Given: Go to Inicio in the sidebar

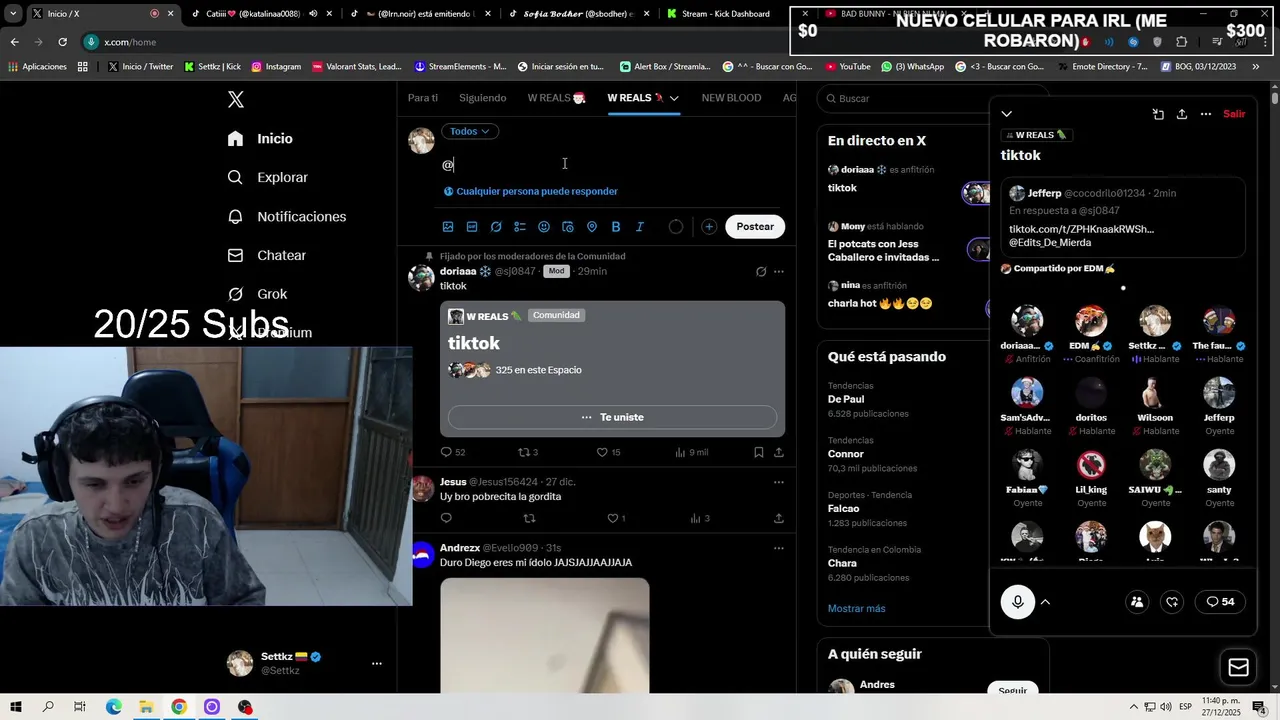Looking at the screenshot, I should coord(260,139).
